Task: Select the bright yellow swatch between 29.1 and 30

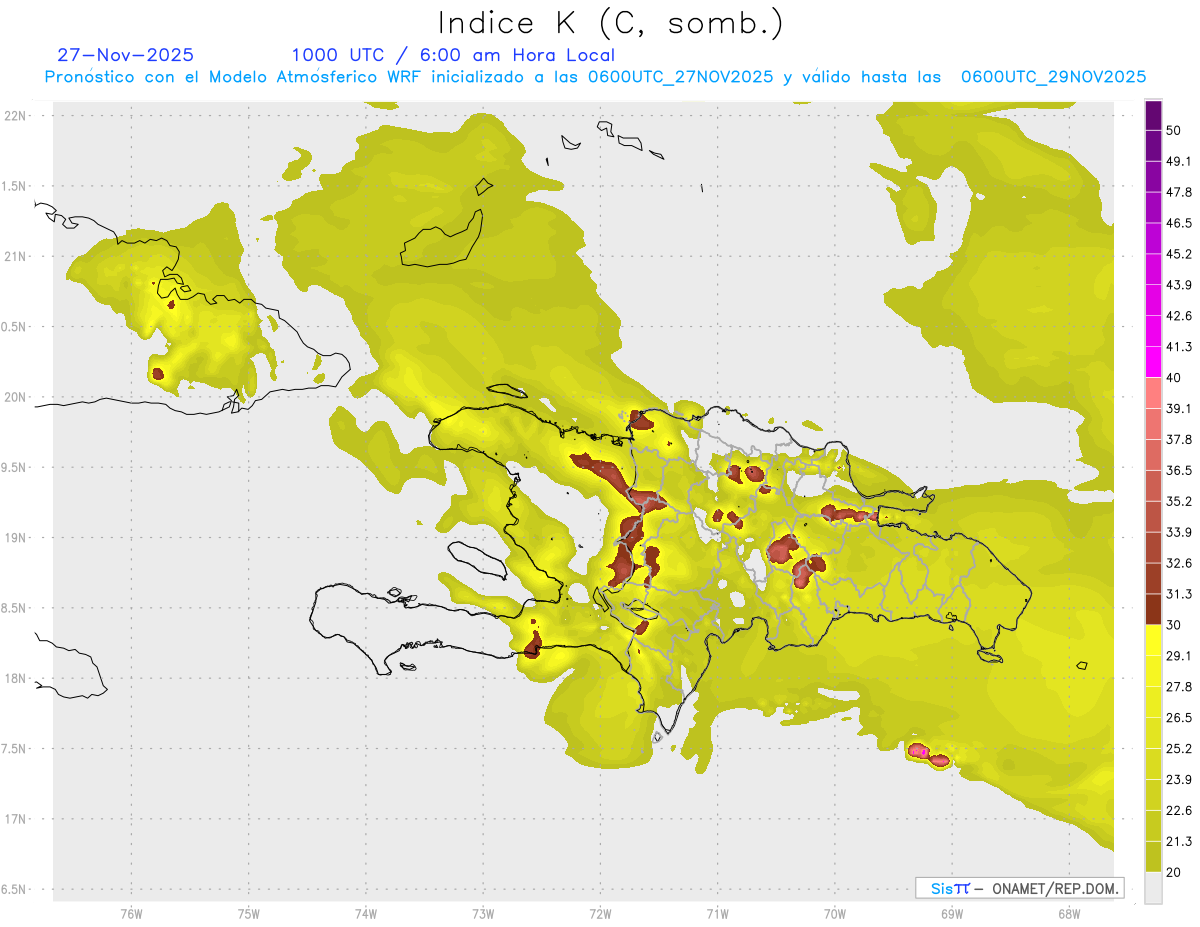Action: click(1154, 640)
